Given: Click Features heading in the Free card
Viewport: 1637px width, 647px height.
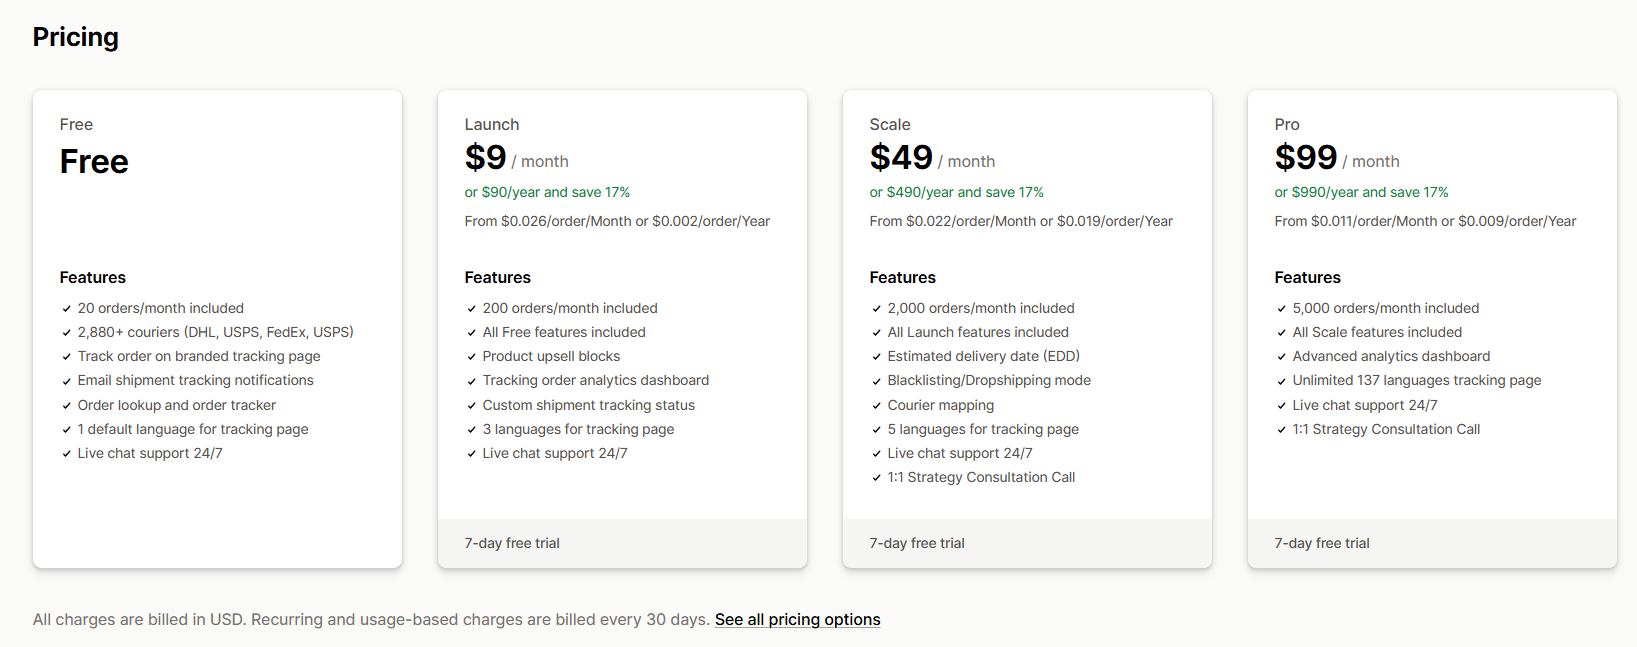Looking at the screenshot, I should (93, 277).
